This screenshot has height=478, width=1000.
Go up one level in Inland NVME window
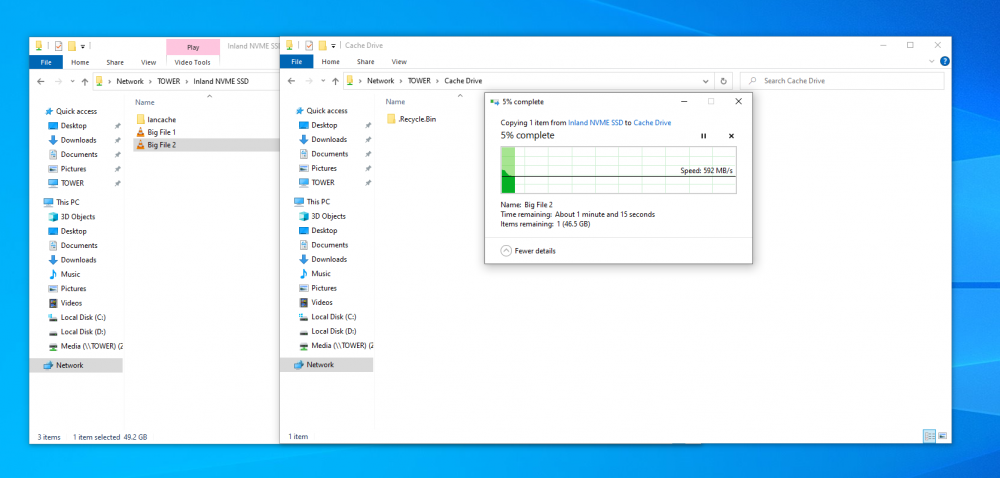[x=84, y=82]
